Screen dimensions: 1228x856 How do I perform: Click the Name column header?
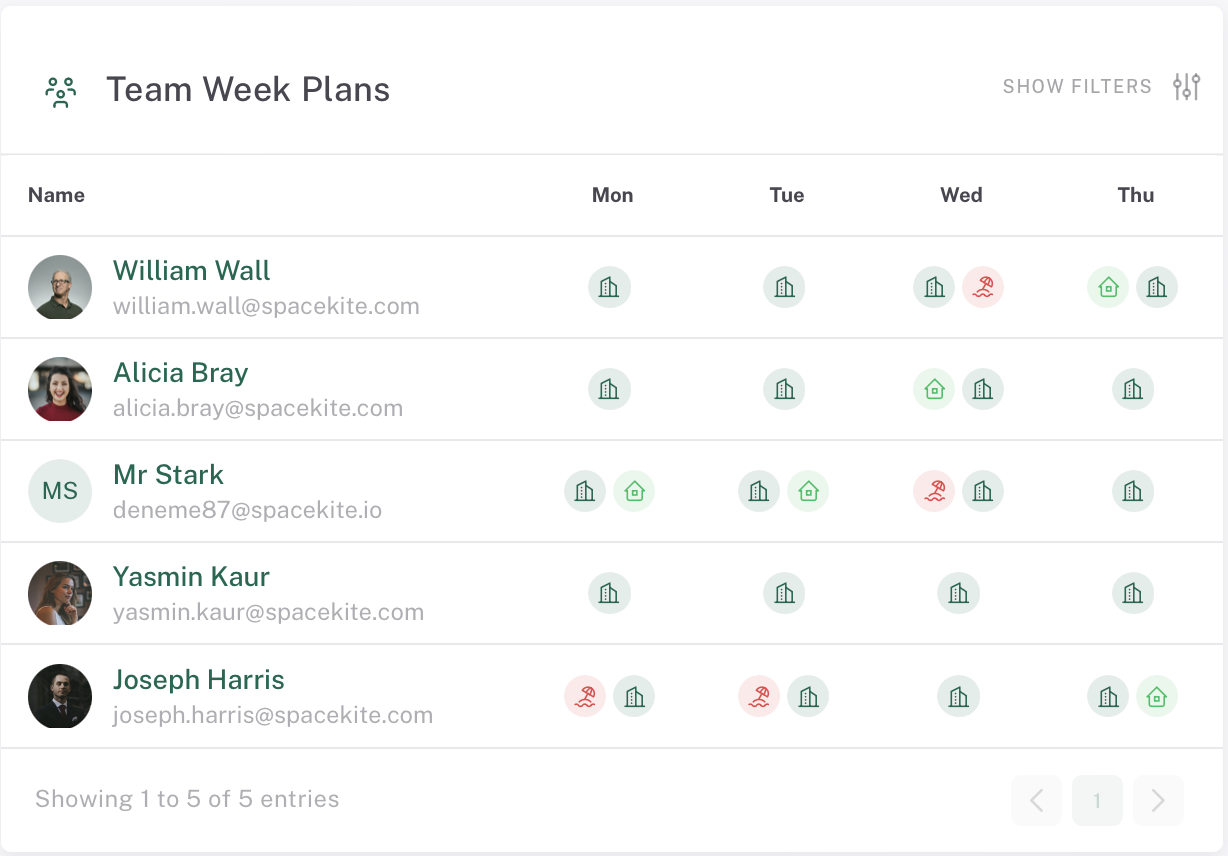pos(56,195)
